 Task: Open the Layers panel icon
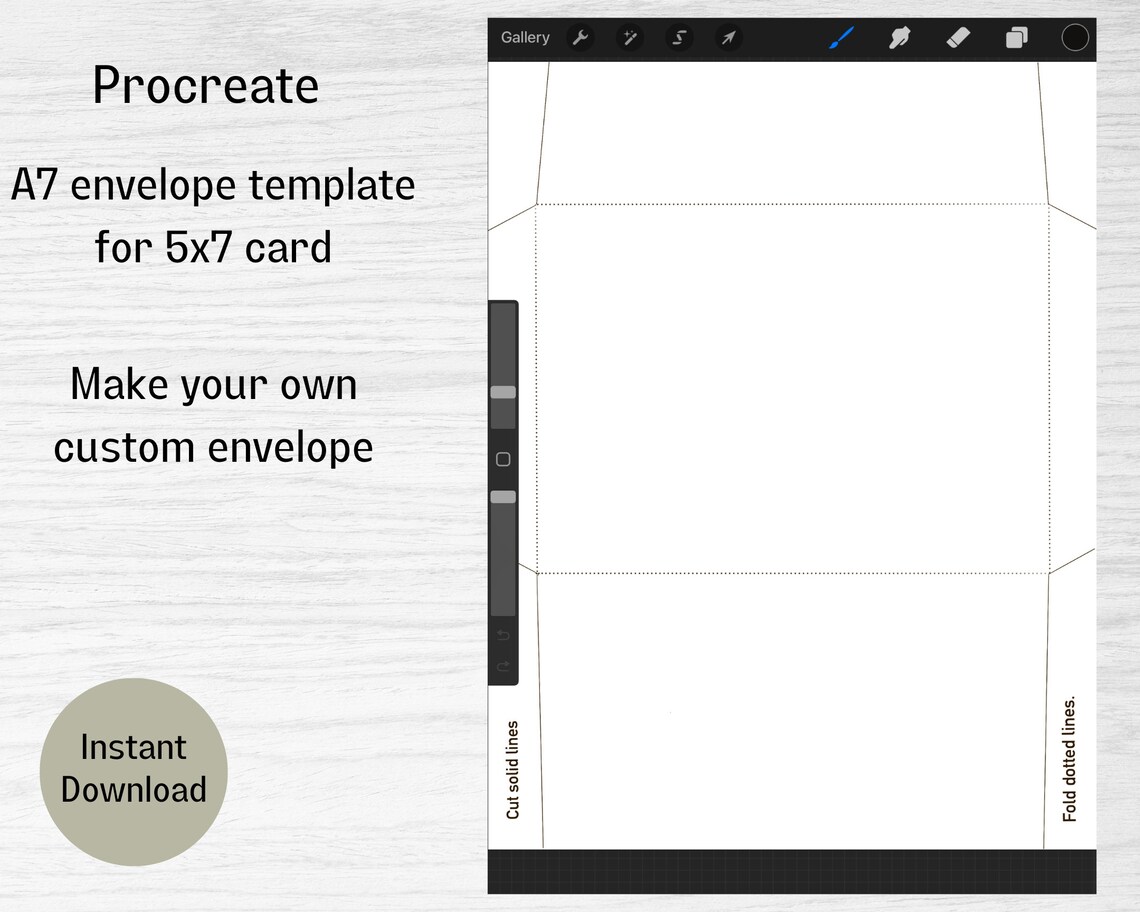[1016, 37]
